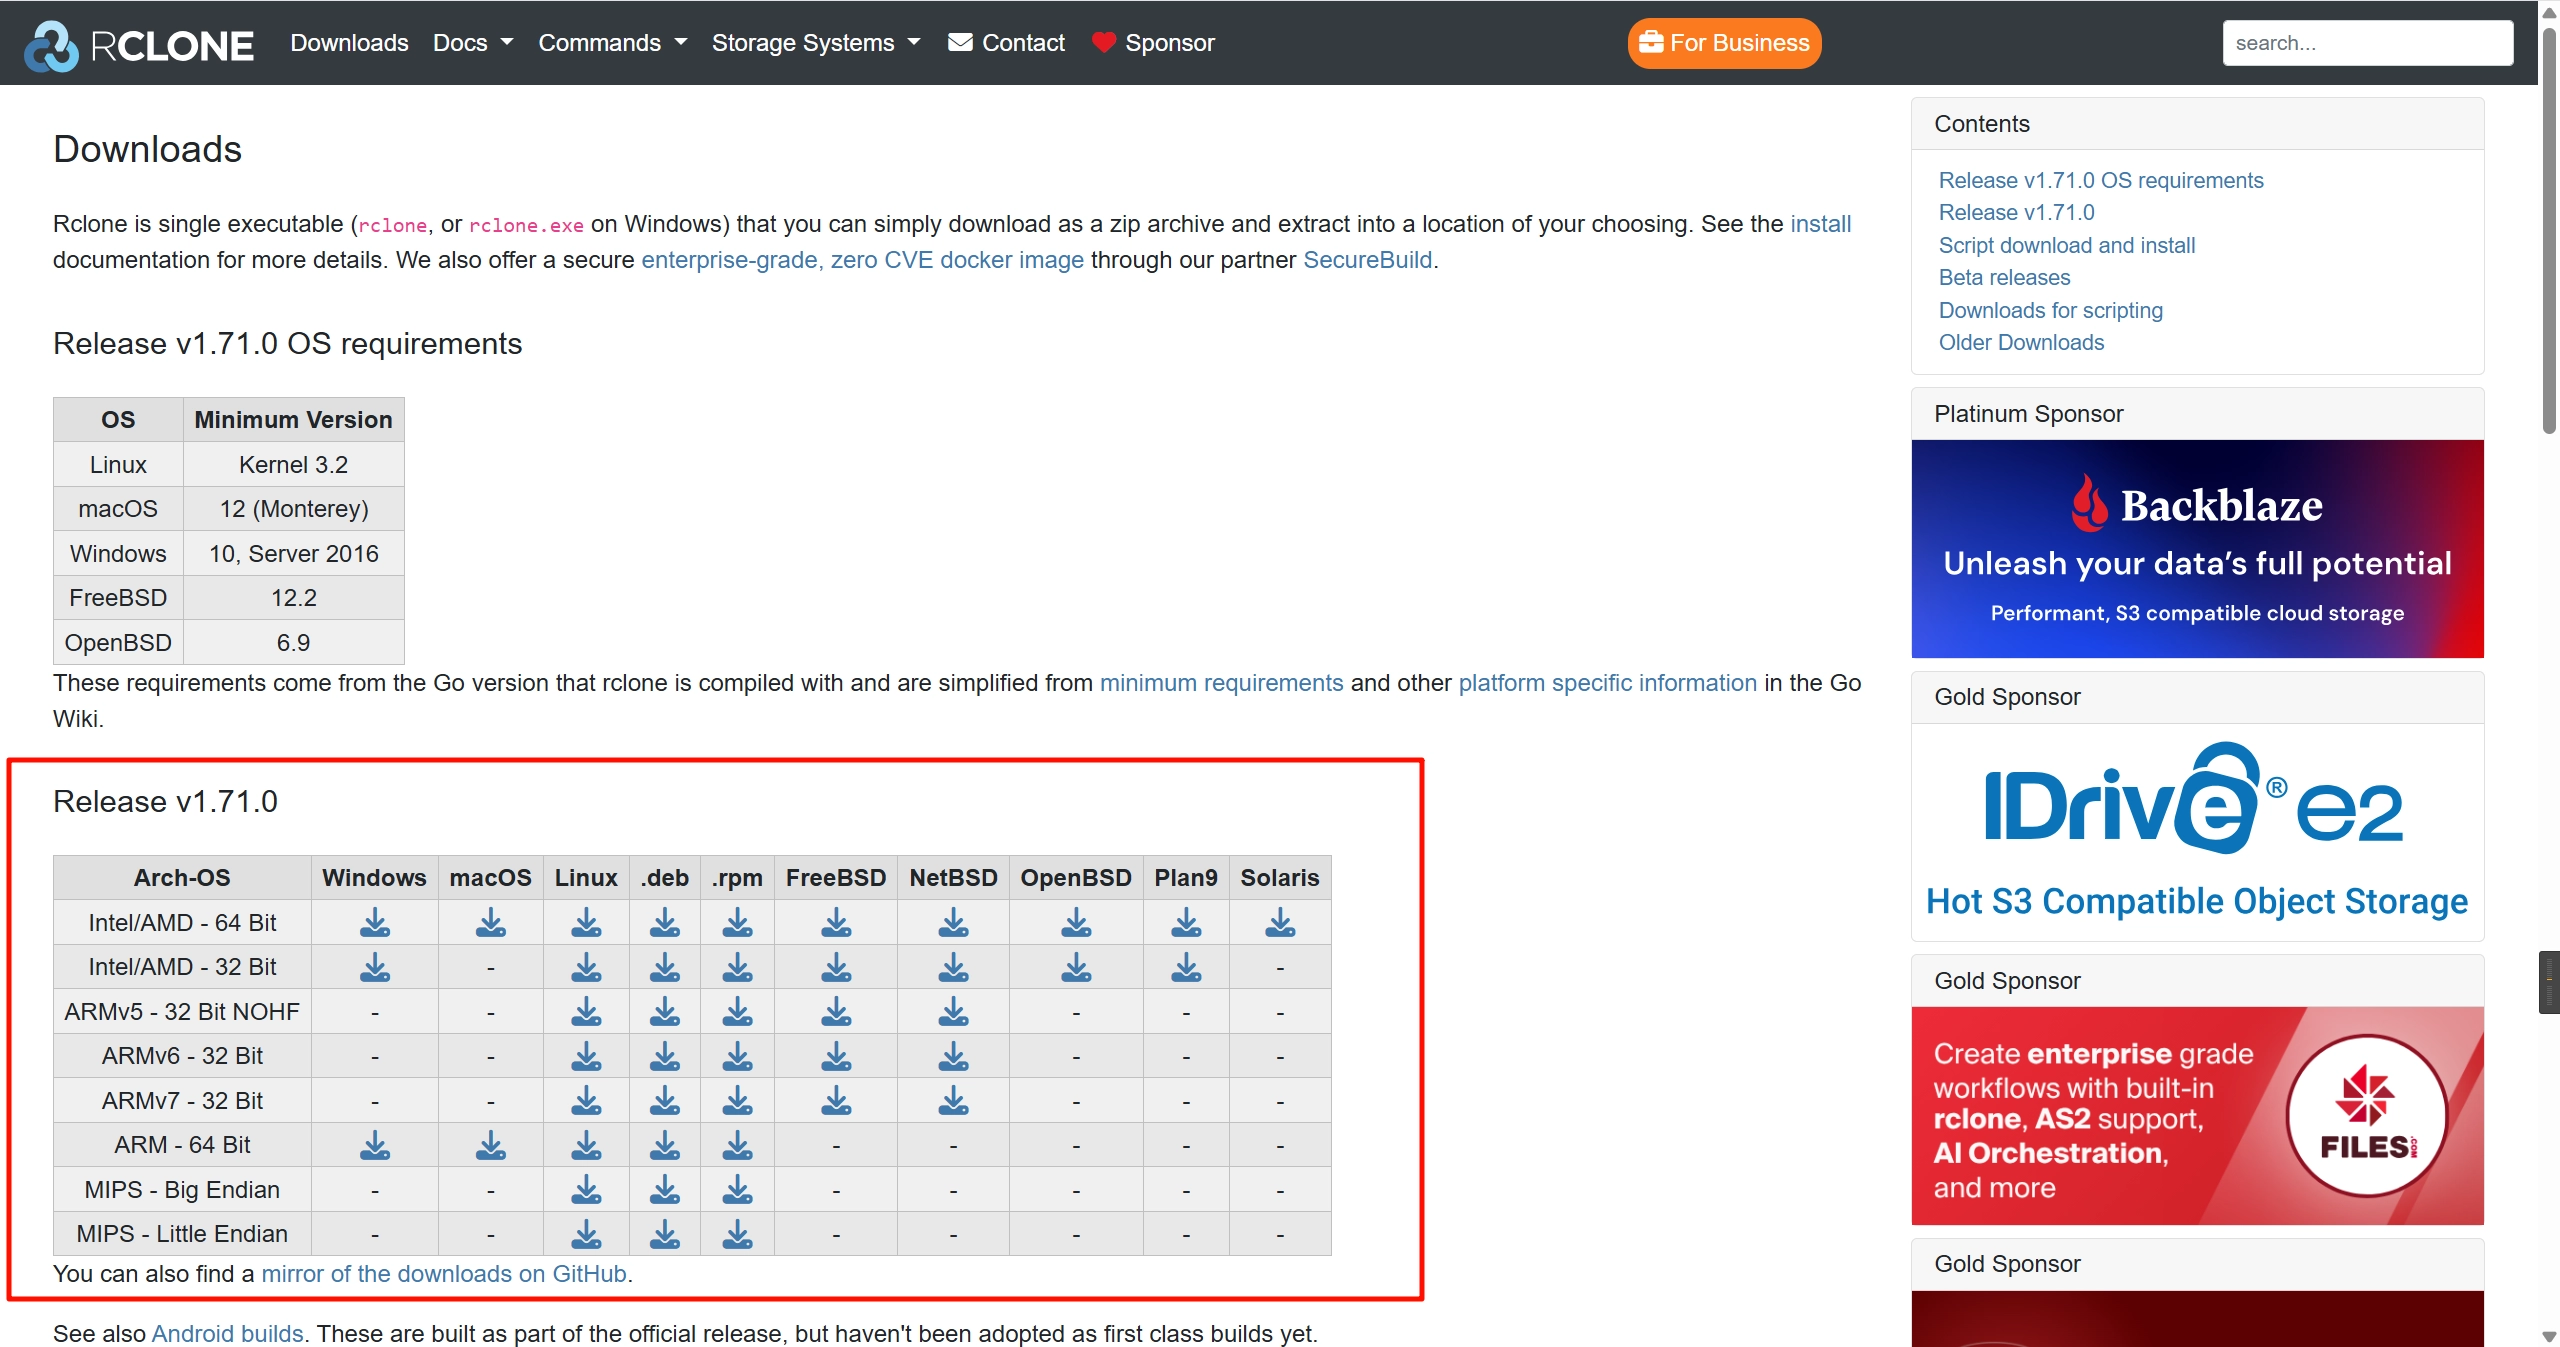Download Intel/AMD 64 Bit OpenBSD build
This screenshot has width=2560, height=1347.
pos(1076,922)
